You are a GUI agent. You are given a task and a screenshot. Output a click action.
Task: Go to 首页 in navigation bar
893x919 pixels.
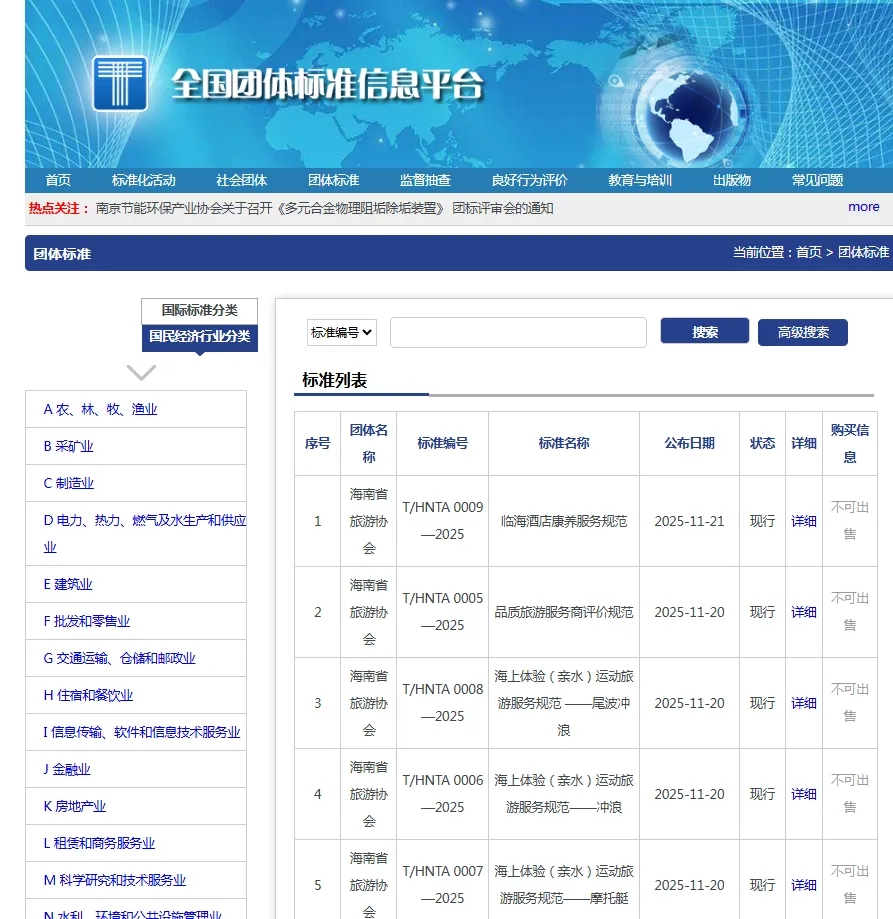click(x=58, y=180)
